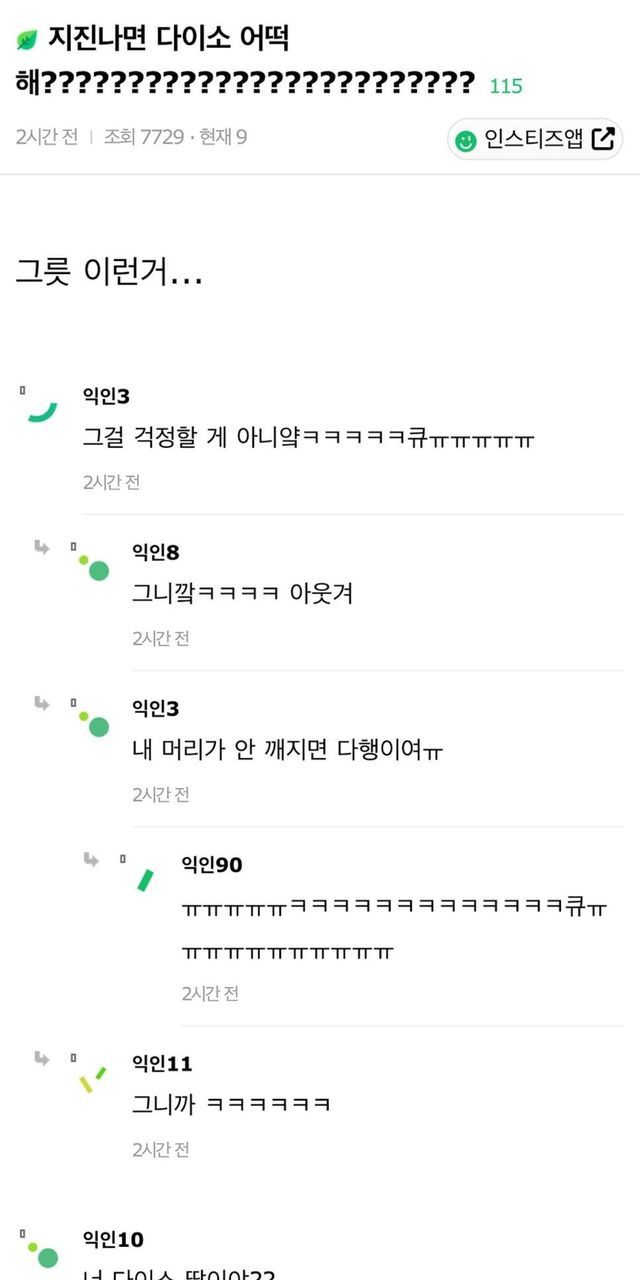Open the 인스티즈앱 button
Image resolution: width=640 pixels, height=1280 pixels.
pyautogui.click(x=535, y=139)
